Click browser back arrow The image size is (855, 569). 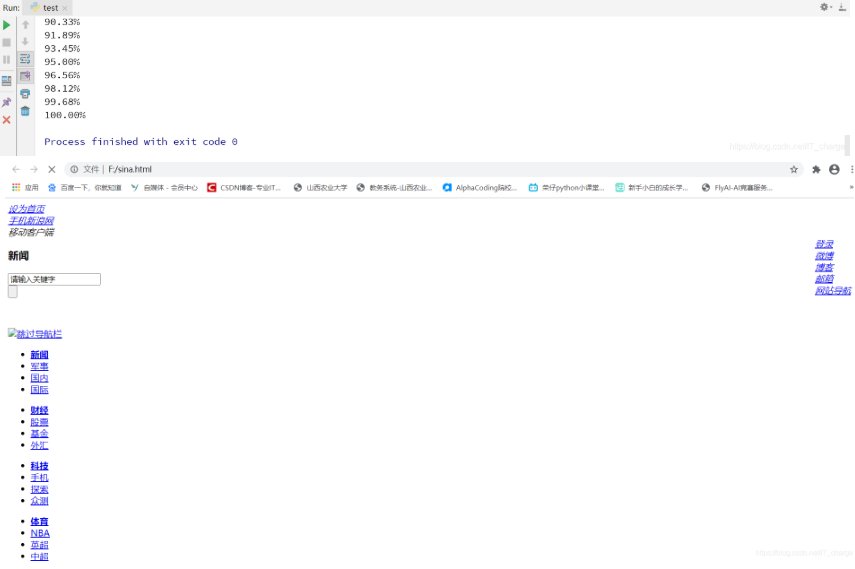(16, 170)
